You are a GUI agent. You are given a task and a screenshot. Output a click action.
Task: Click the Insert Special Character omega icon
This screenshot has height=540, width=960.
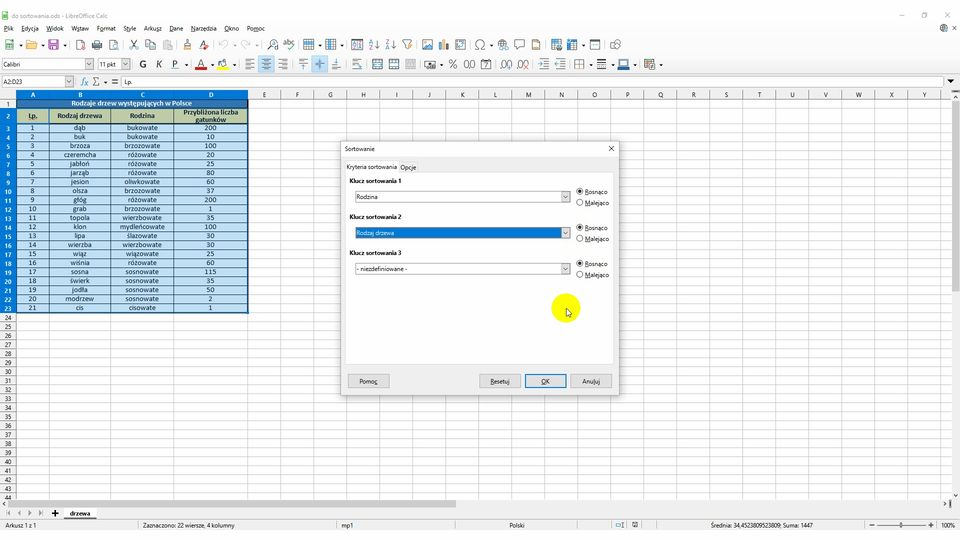click(480, 45)
